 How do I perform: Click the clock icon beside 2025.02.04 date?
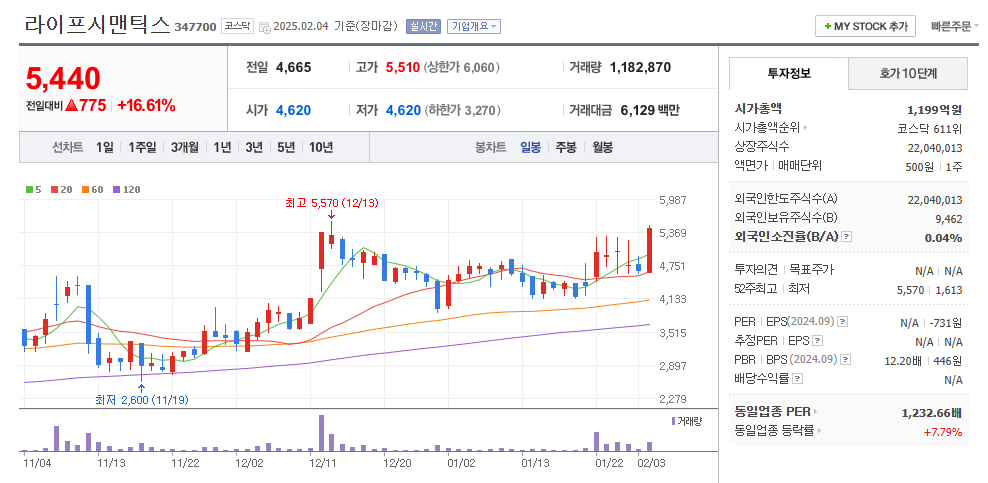pos(265,27)
